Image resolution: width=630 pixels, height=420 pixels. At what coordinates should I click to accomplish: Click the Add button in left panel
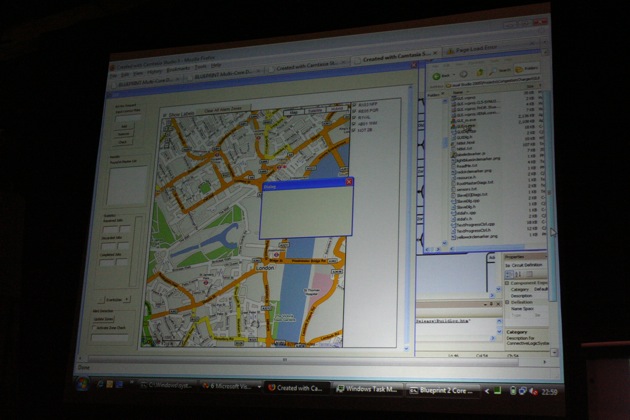124,126
